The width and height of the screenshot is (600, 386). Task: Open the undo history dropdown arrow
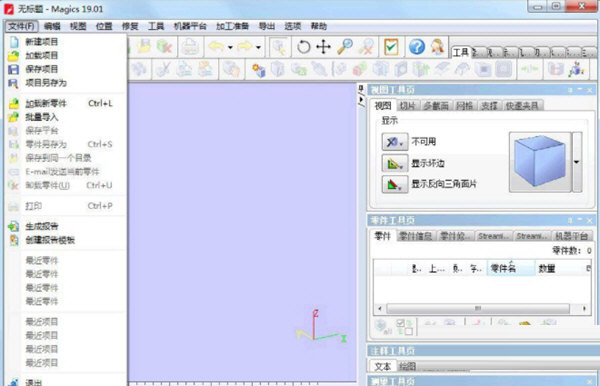pos(230,47)
